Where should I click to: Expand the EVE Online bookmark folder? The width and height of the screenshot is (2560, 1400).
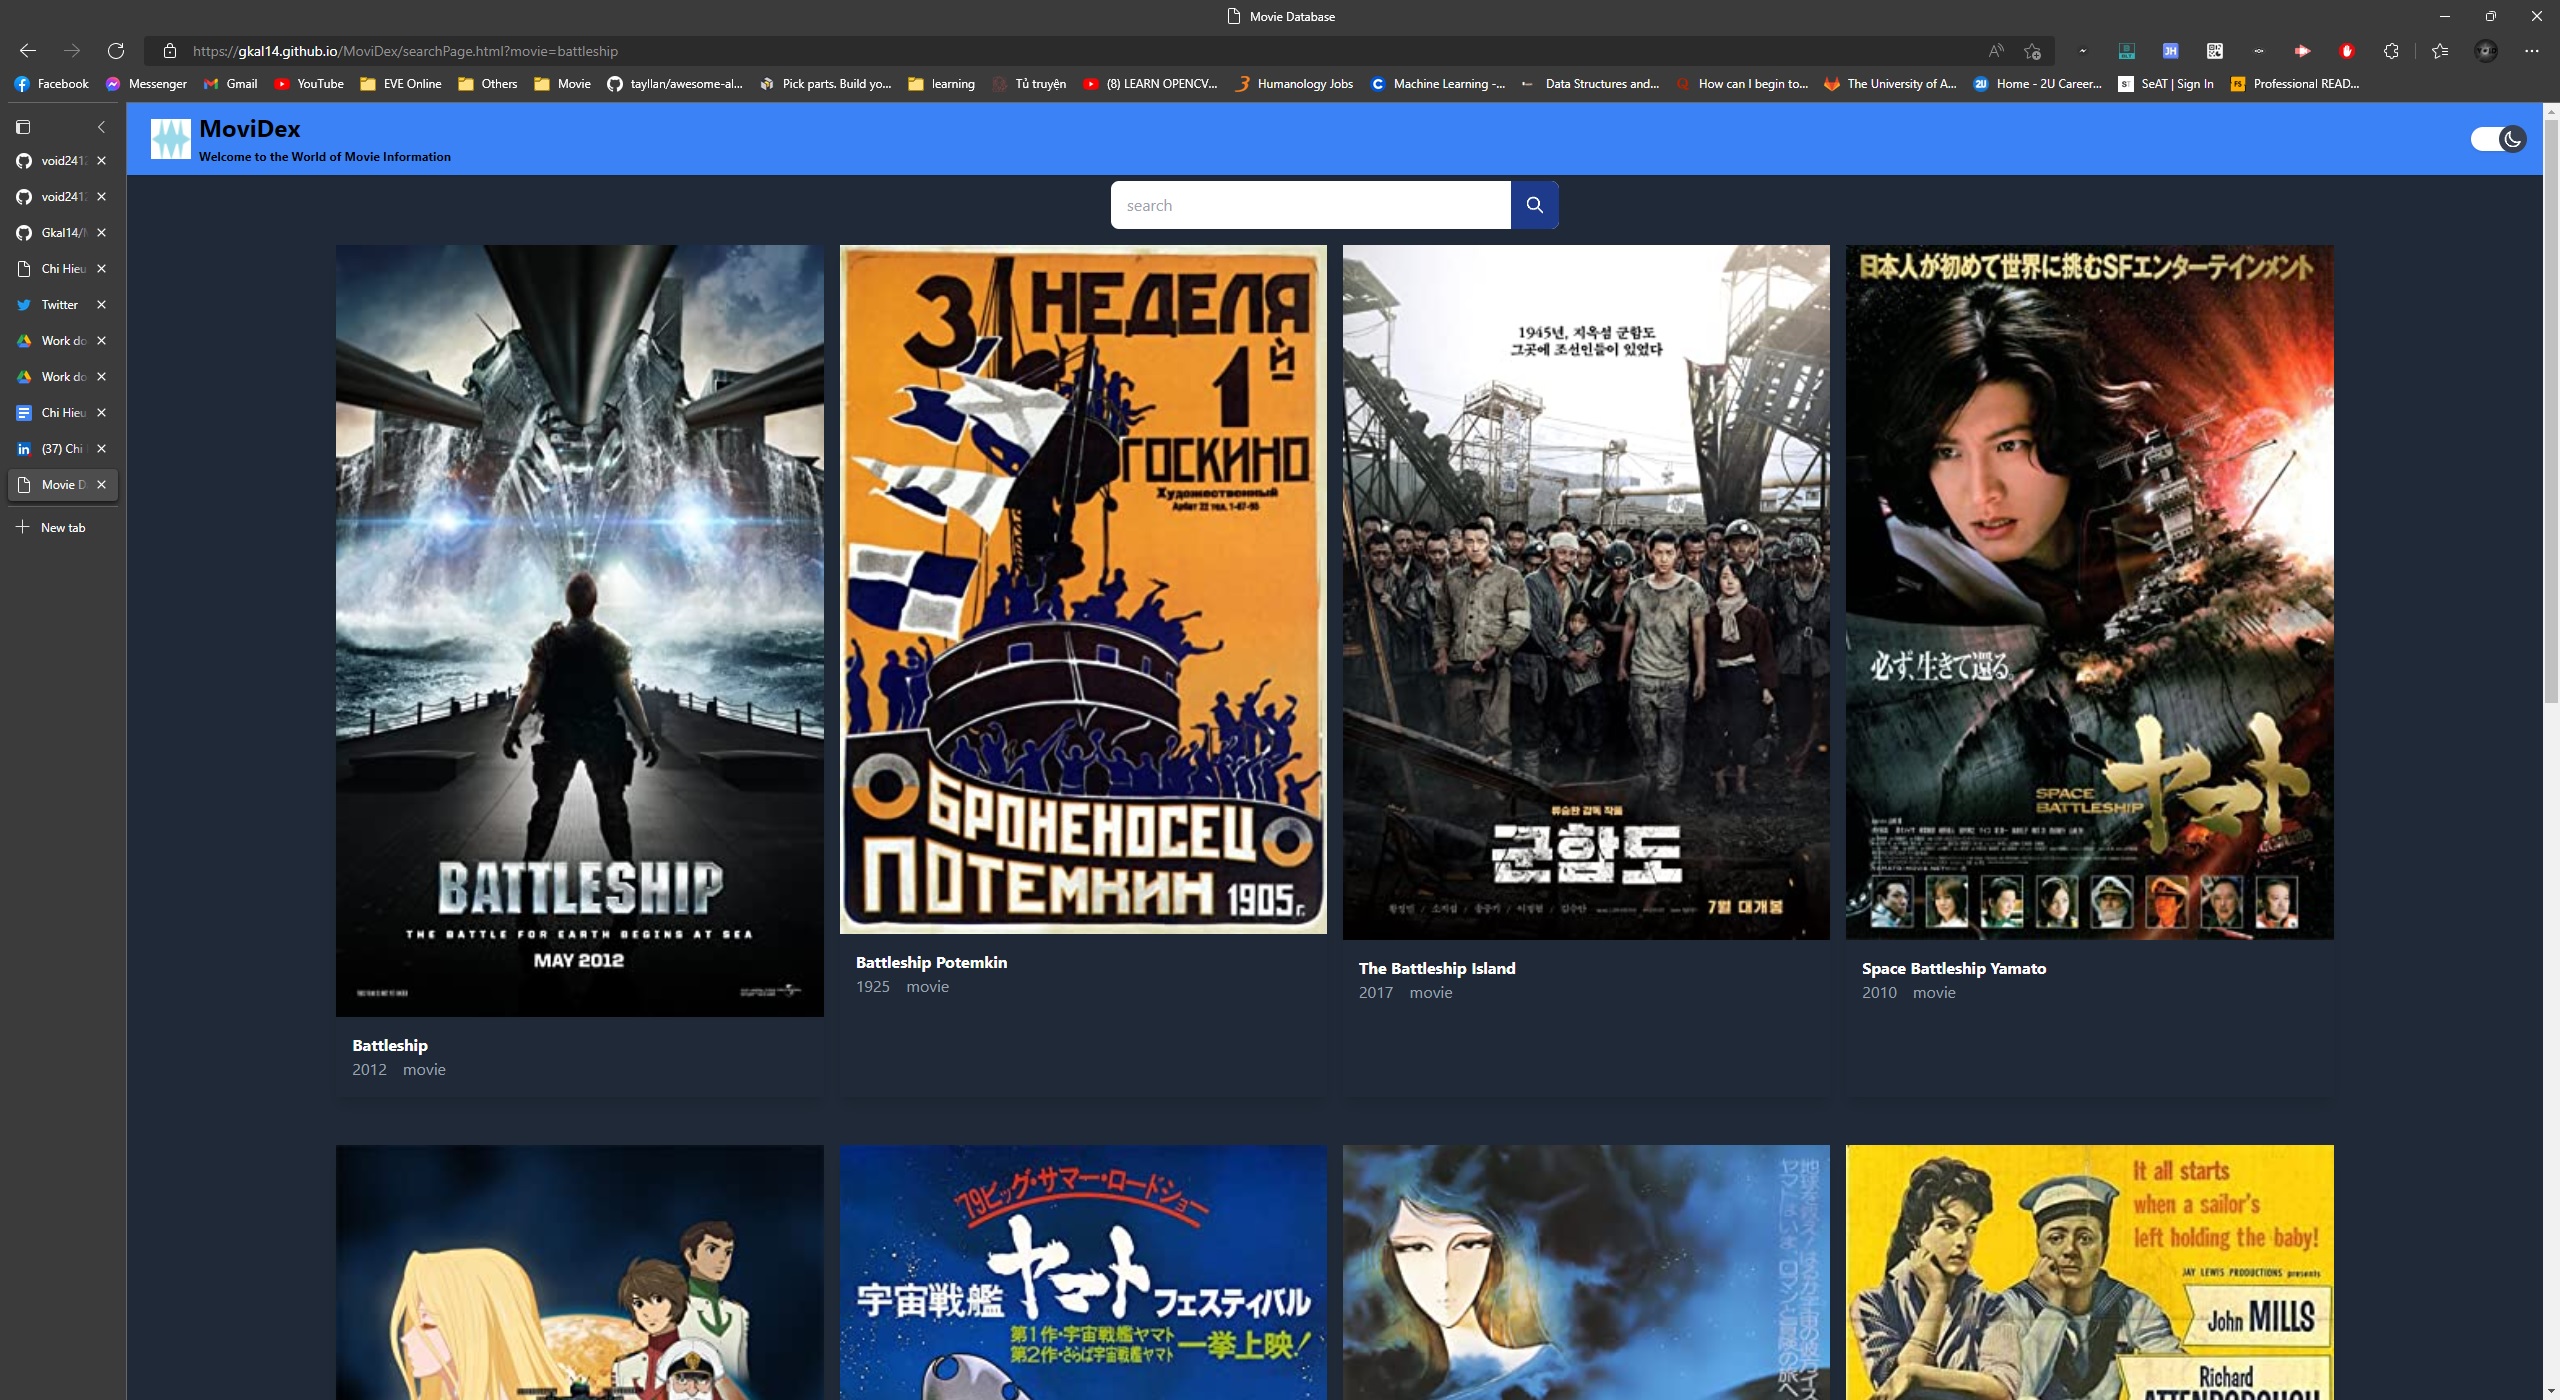coord(401,84)
